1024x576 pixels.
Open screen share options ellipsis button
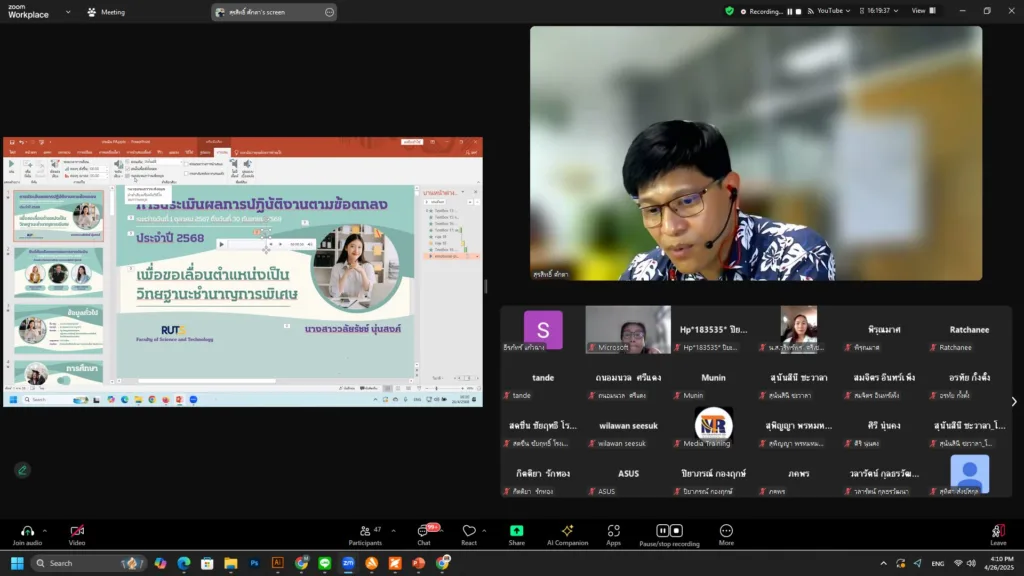click(329, 12)
